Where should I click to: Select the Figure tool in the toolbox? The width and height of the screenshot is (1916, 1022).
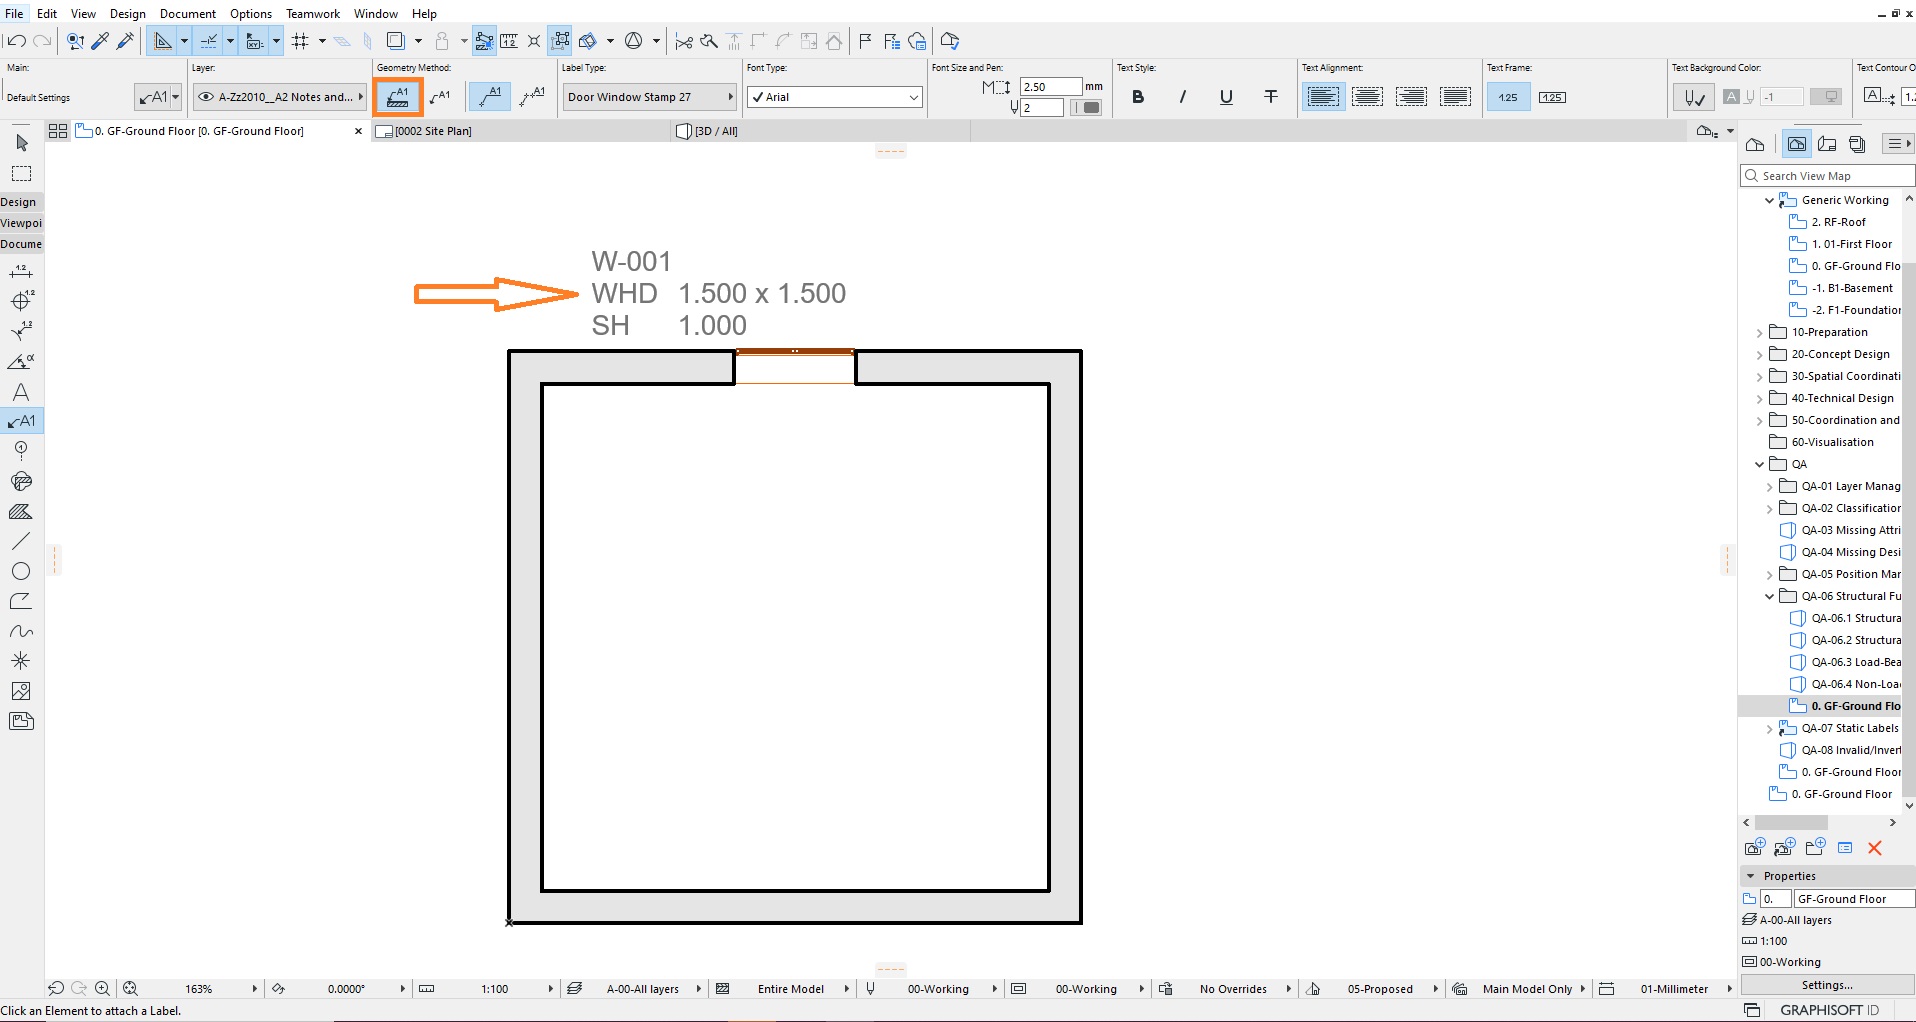pyautogui.click(x=21, y=691)
